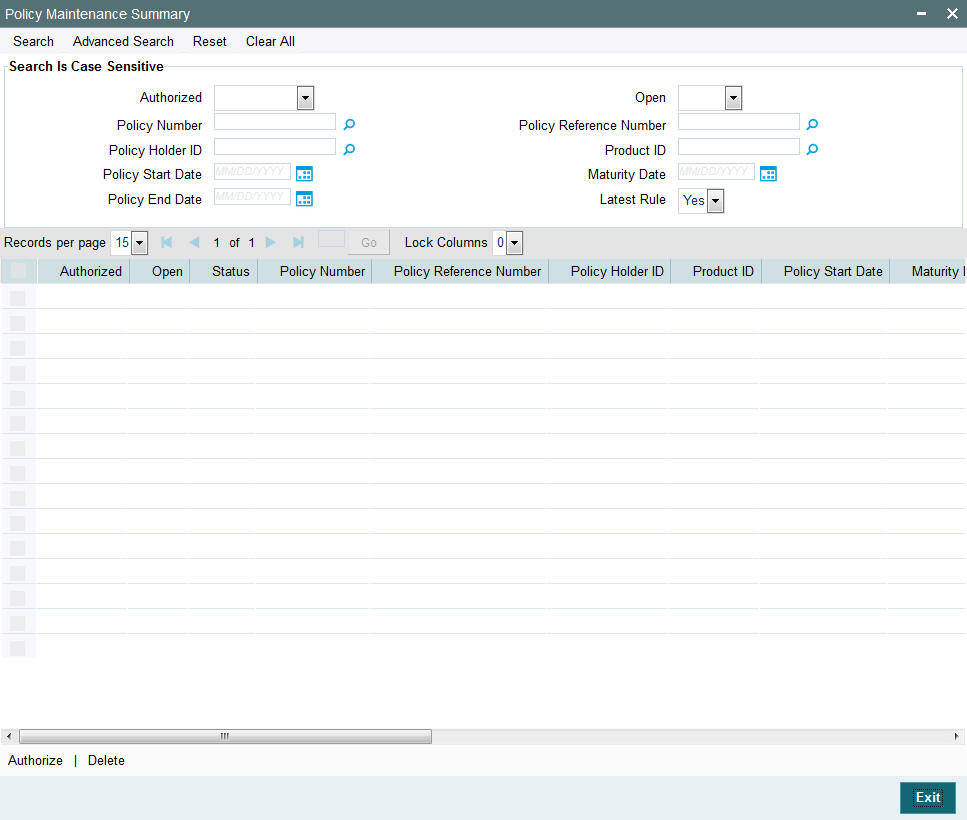Expand the Records per page dropdown
The width and height of the screenshot is (967, 820).
140,243
